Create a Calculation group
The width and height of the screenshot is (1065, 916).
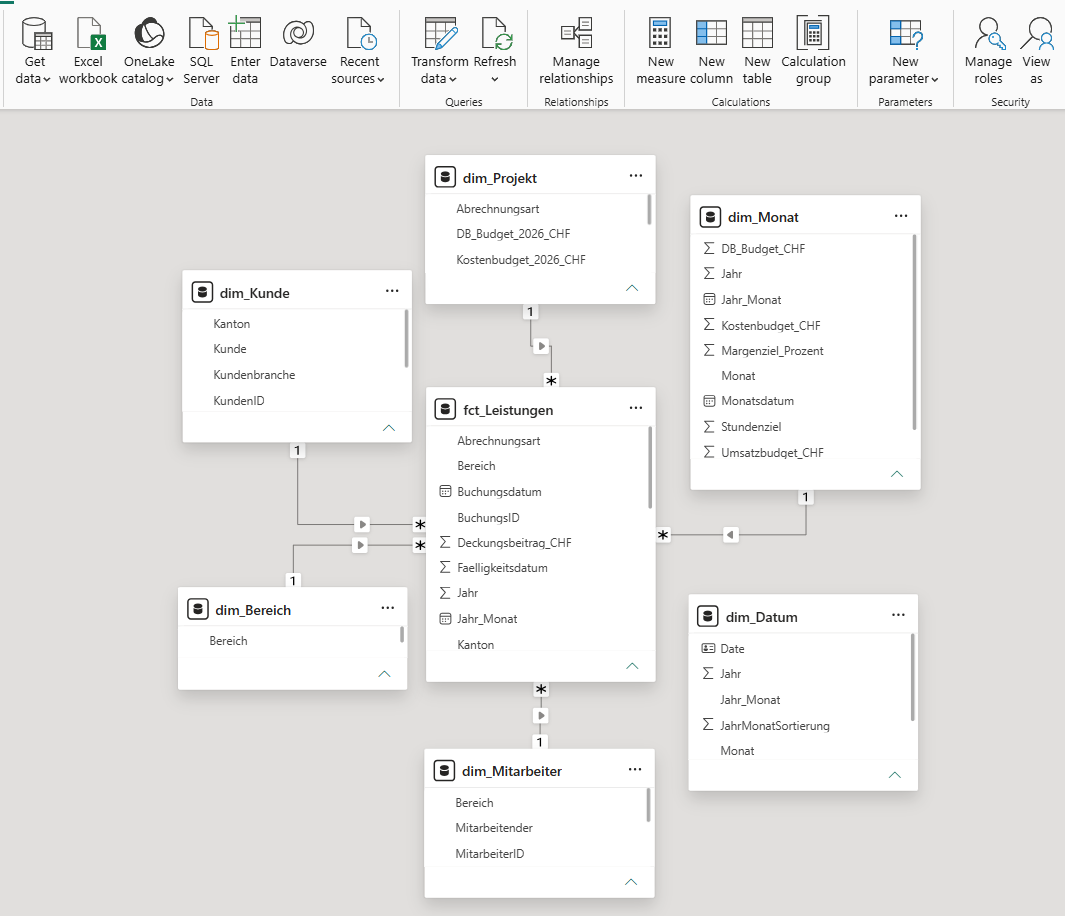[813, 52]
